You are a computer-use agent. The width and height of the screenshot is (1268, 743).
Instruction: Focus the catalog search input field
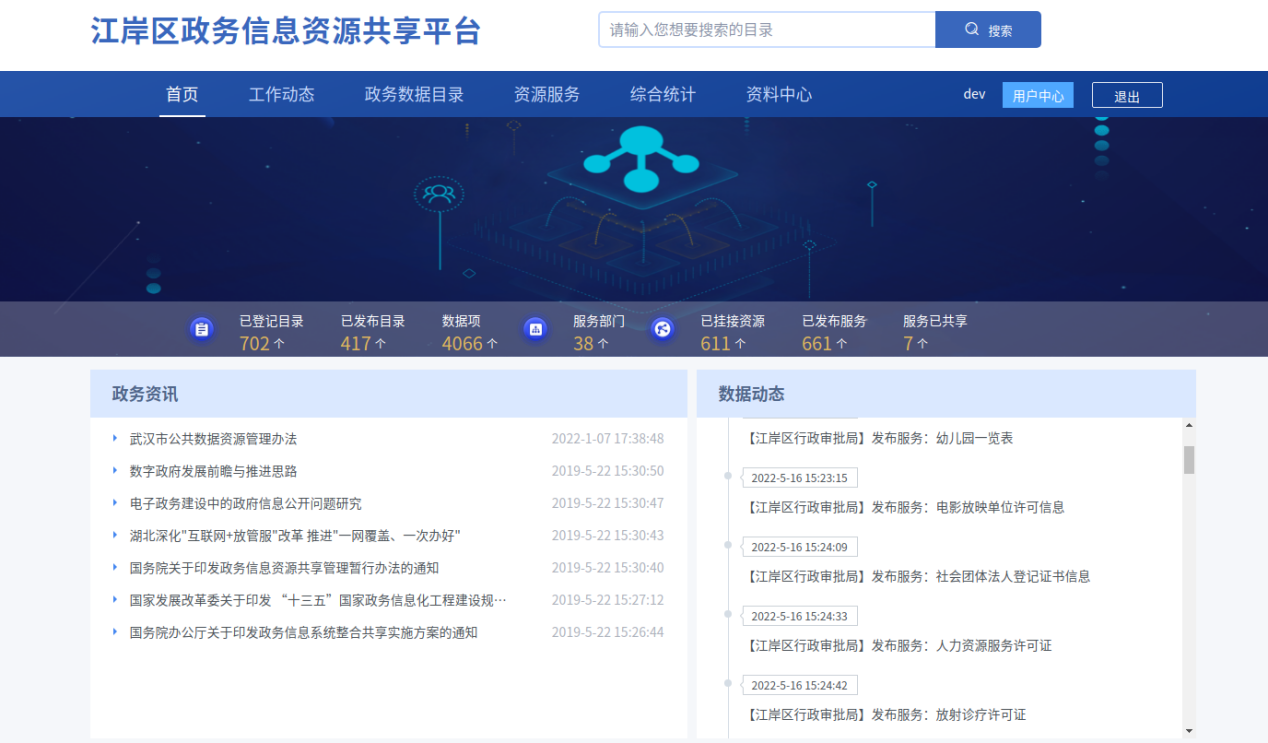pos(766,30)
